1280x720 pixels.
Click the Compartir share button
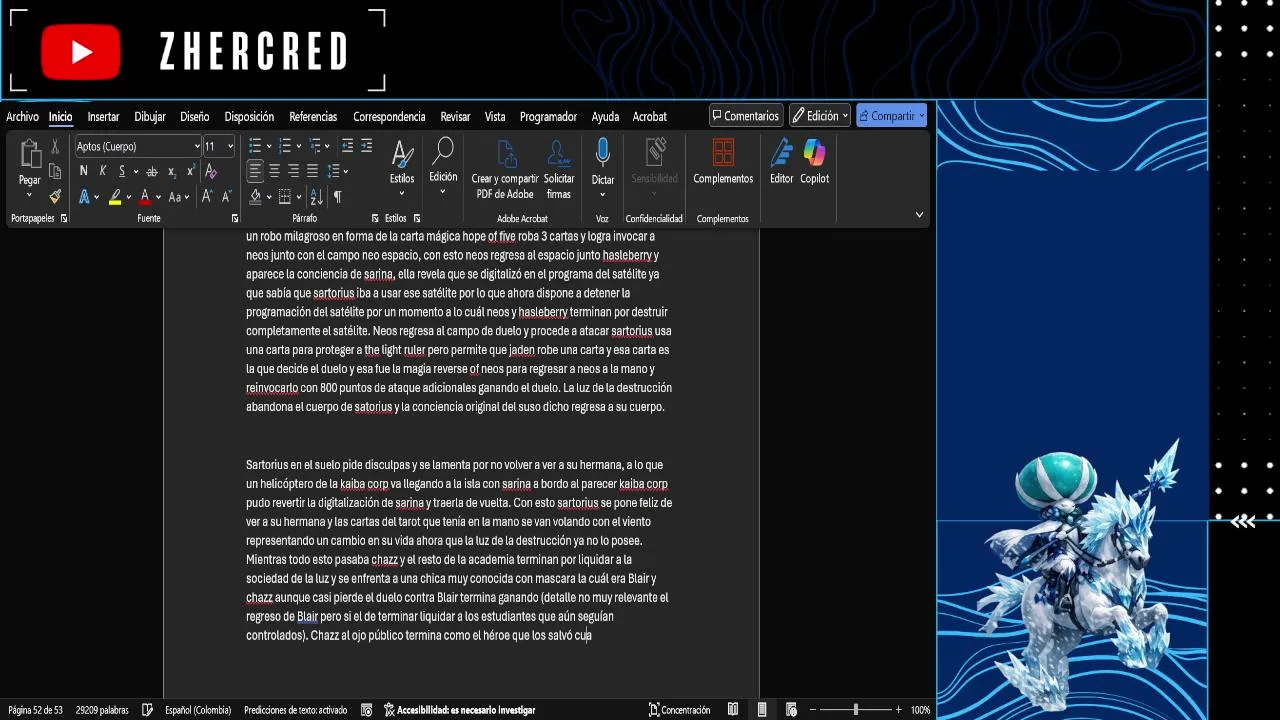892,116
